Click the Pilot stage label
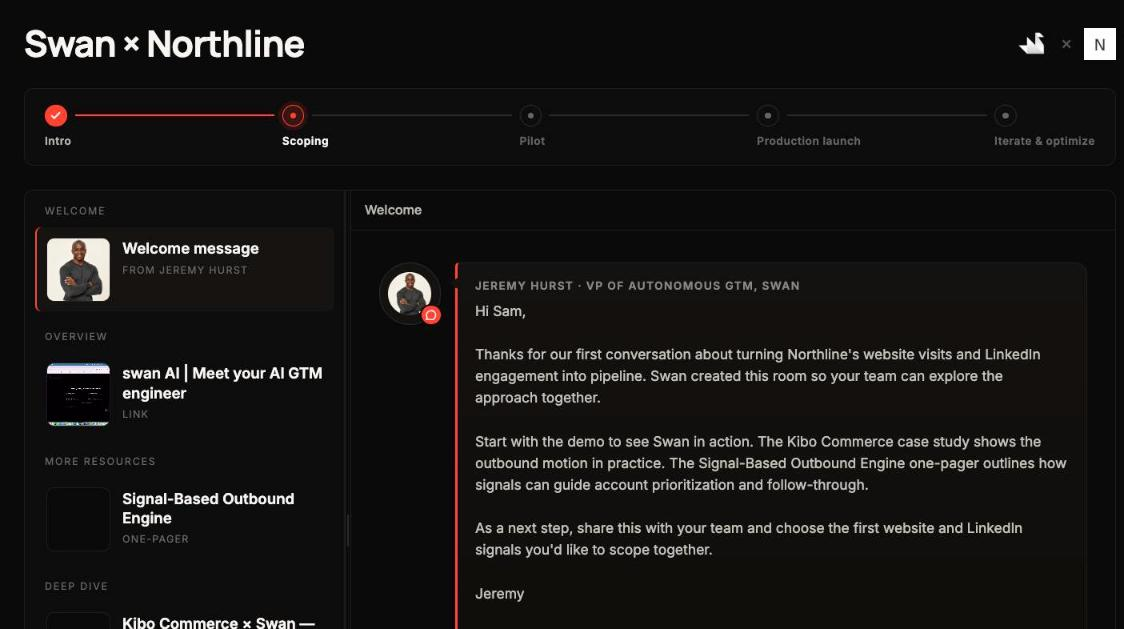 point(532,141)
